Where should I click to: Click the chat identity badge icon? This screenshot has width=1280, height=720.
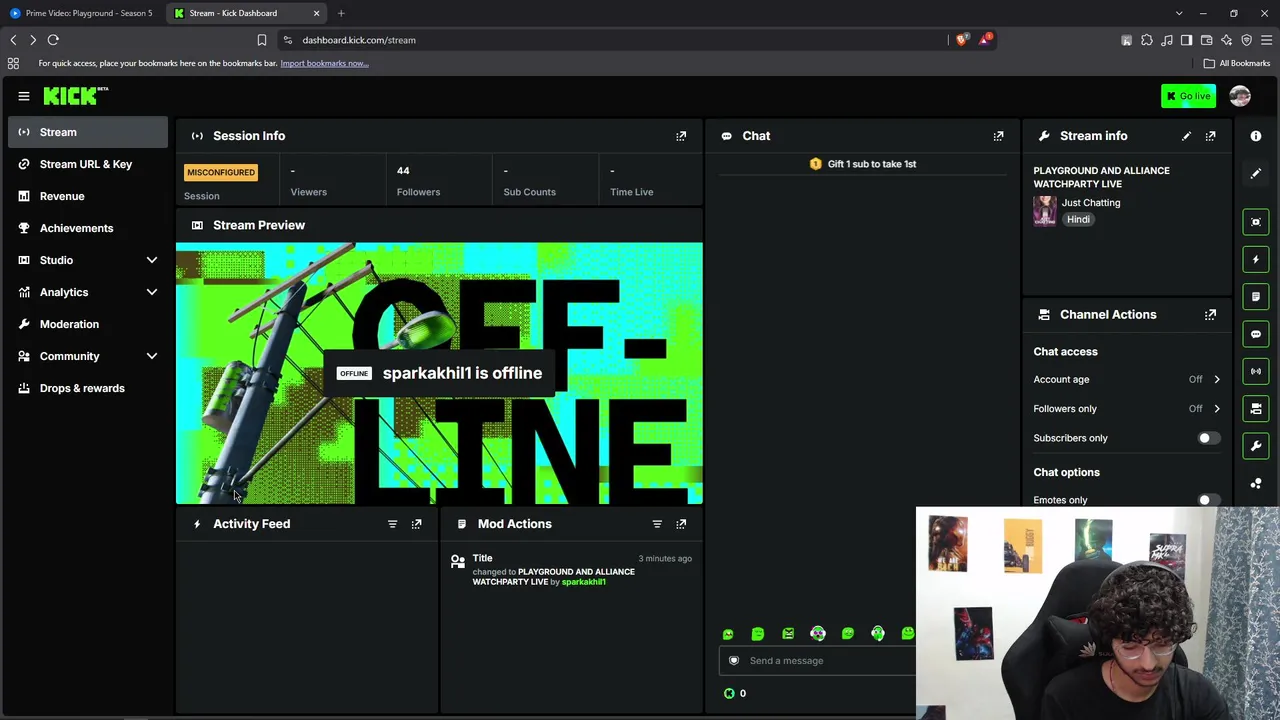734,661
